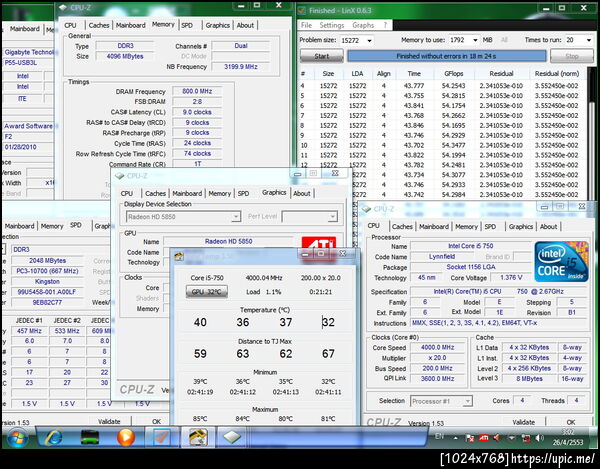The image size is (600, 469).
Task: Click the GPU 32°C button in Real Temp
Action: [207, 292]
